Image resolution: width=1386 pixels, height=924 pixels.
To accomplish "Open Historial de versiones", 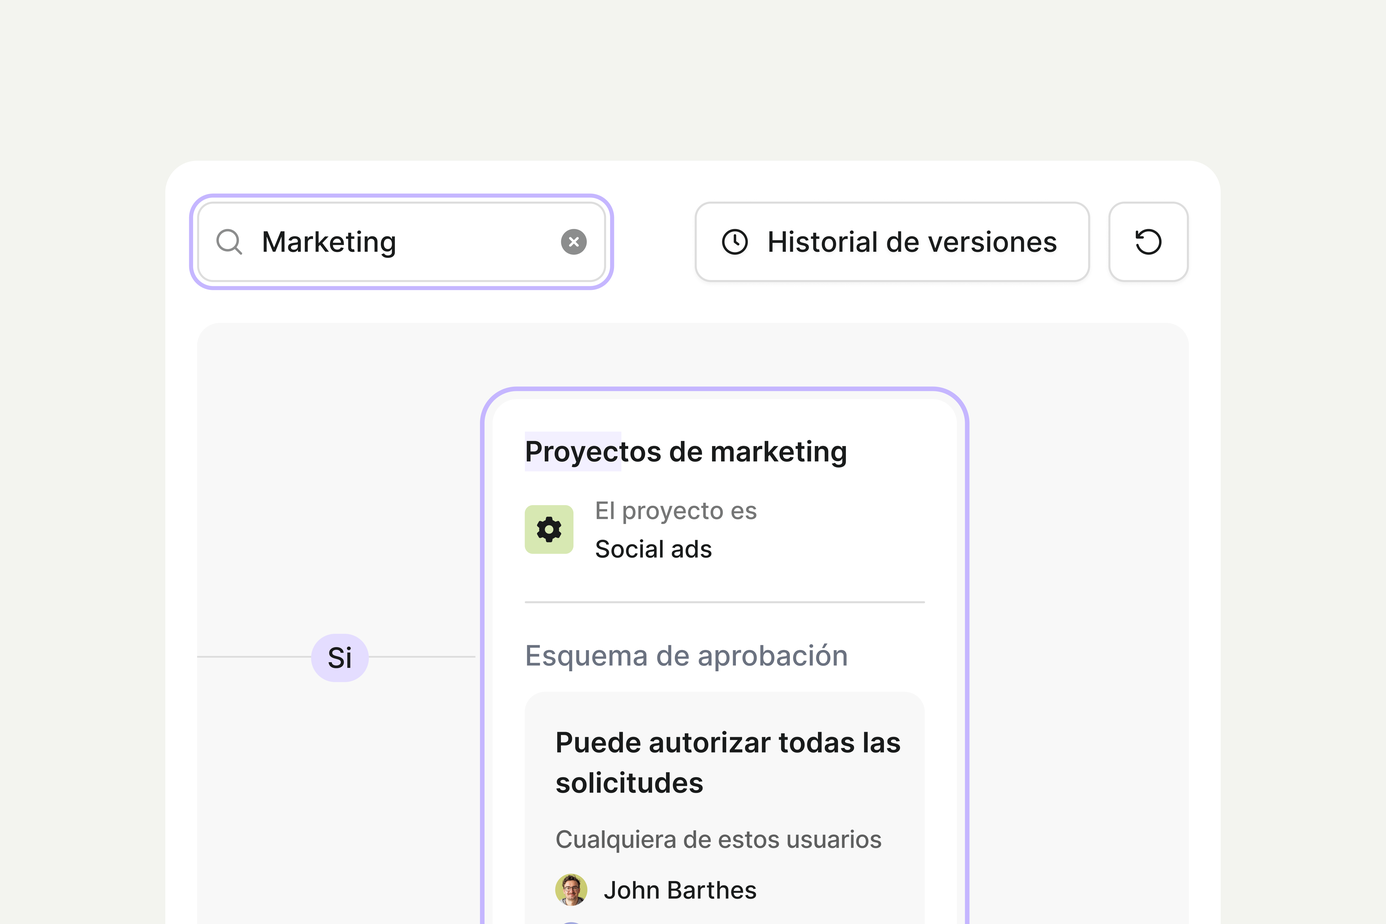I will (892, 242).
